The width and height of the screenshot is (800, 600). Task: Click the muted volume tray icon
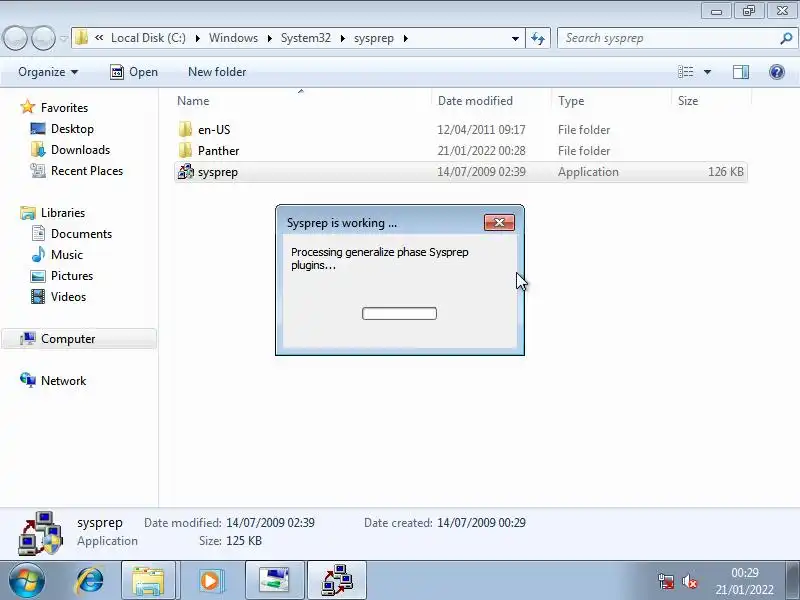coord(690,581)
